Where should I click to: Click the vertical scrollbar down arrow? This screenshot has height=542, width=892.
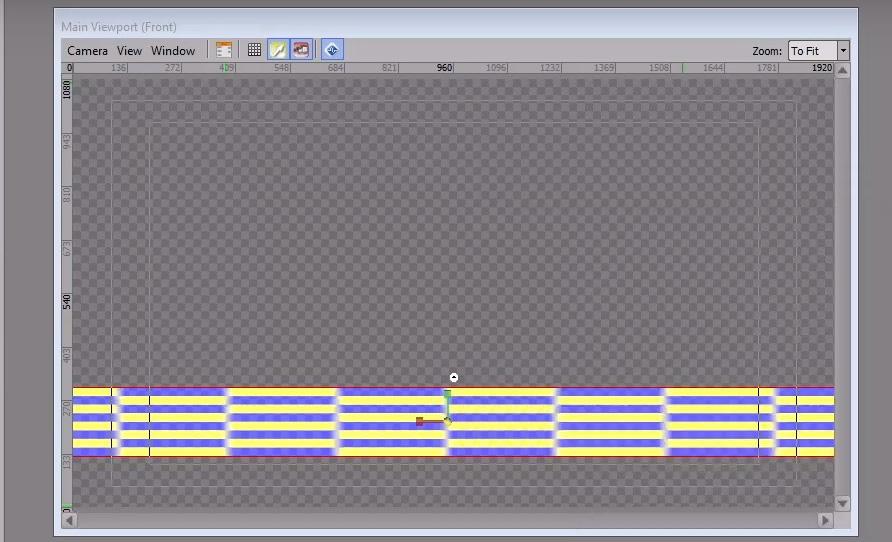tap(843, 503)
